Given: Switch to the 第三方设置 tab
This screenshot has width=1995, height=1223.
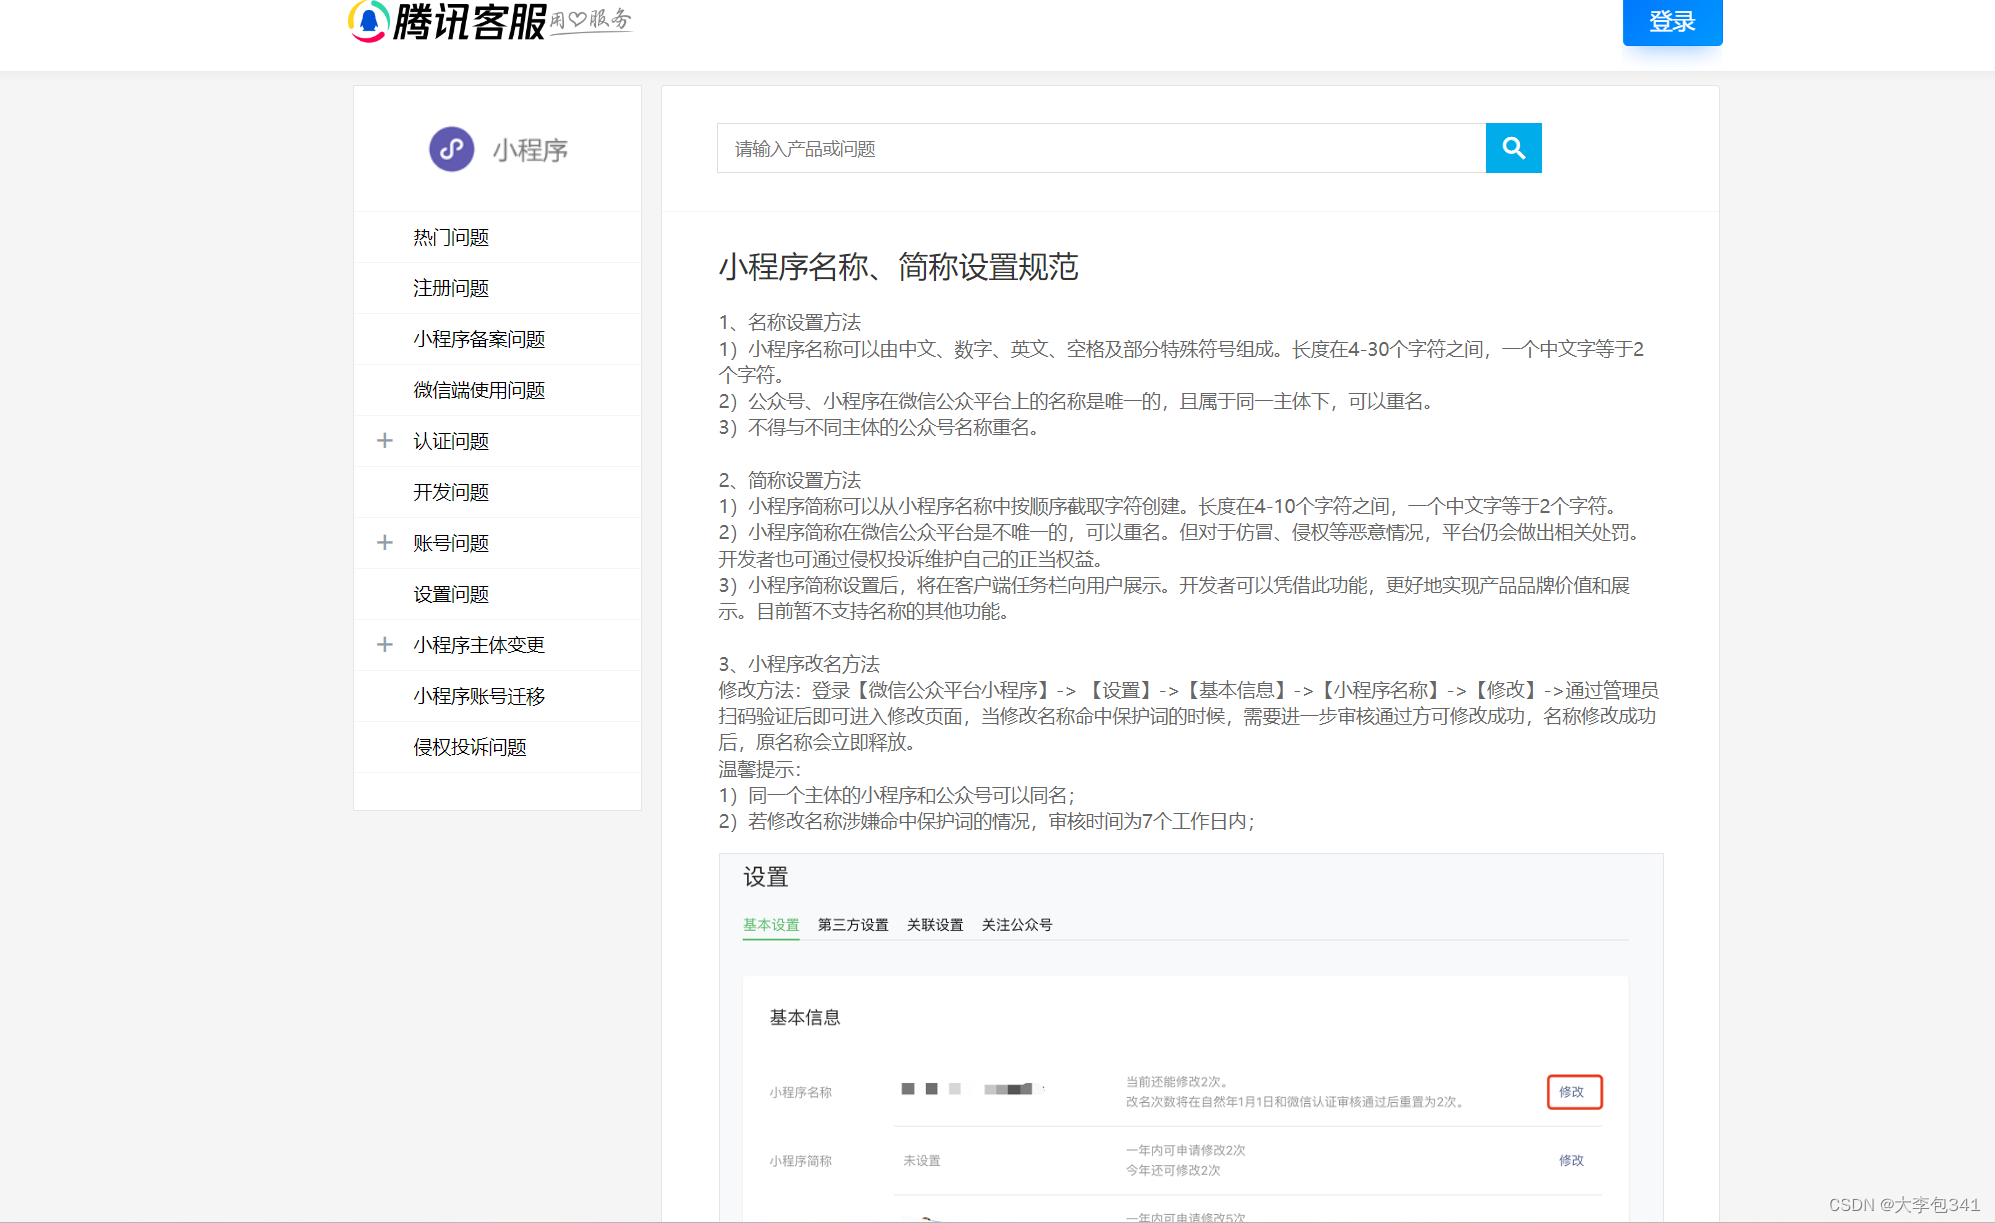Looking at the screenshot, I should click(x=853, y=925).
